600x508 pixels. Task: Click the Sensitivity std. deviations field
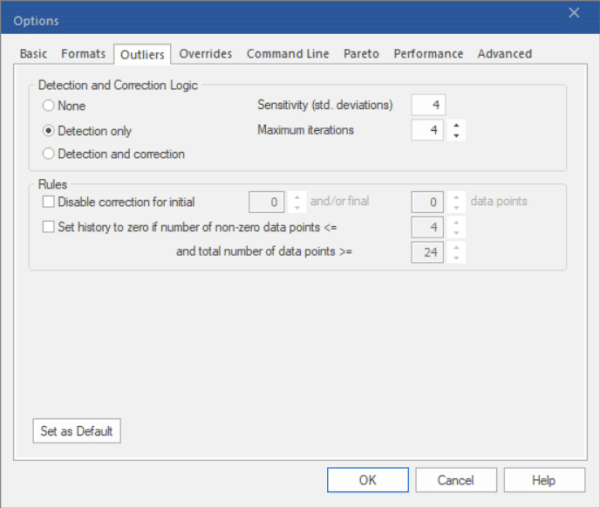click(428, 105)
